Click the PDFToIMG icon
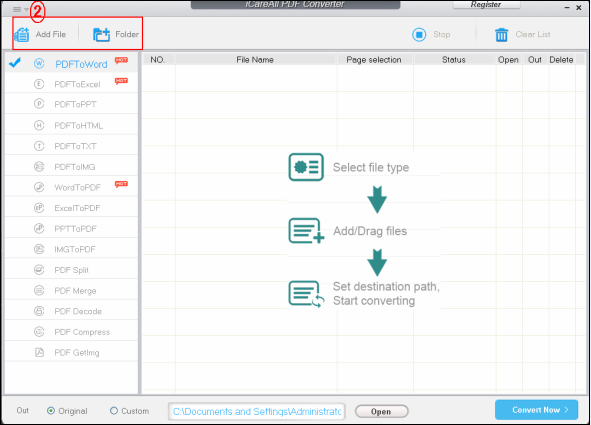 [39, 166]
